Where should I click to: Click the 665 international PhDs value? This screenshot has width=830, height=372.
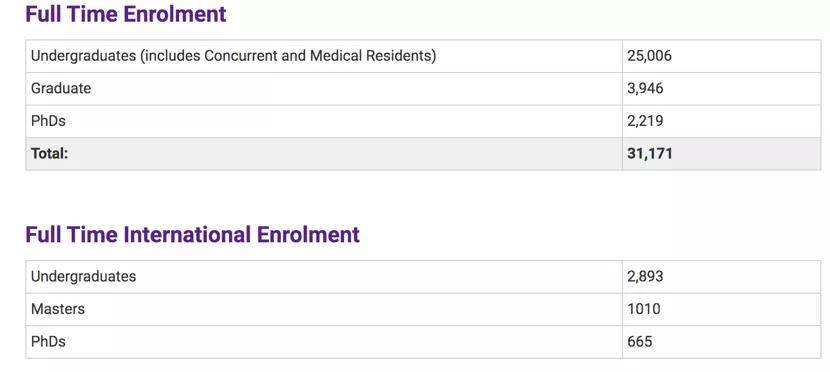tap(640, 342)
